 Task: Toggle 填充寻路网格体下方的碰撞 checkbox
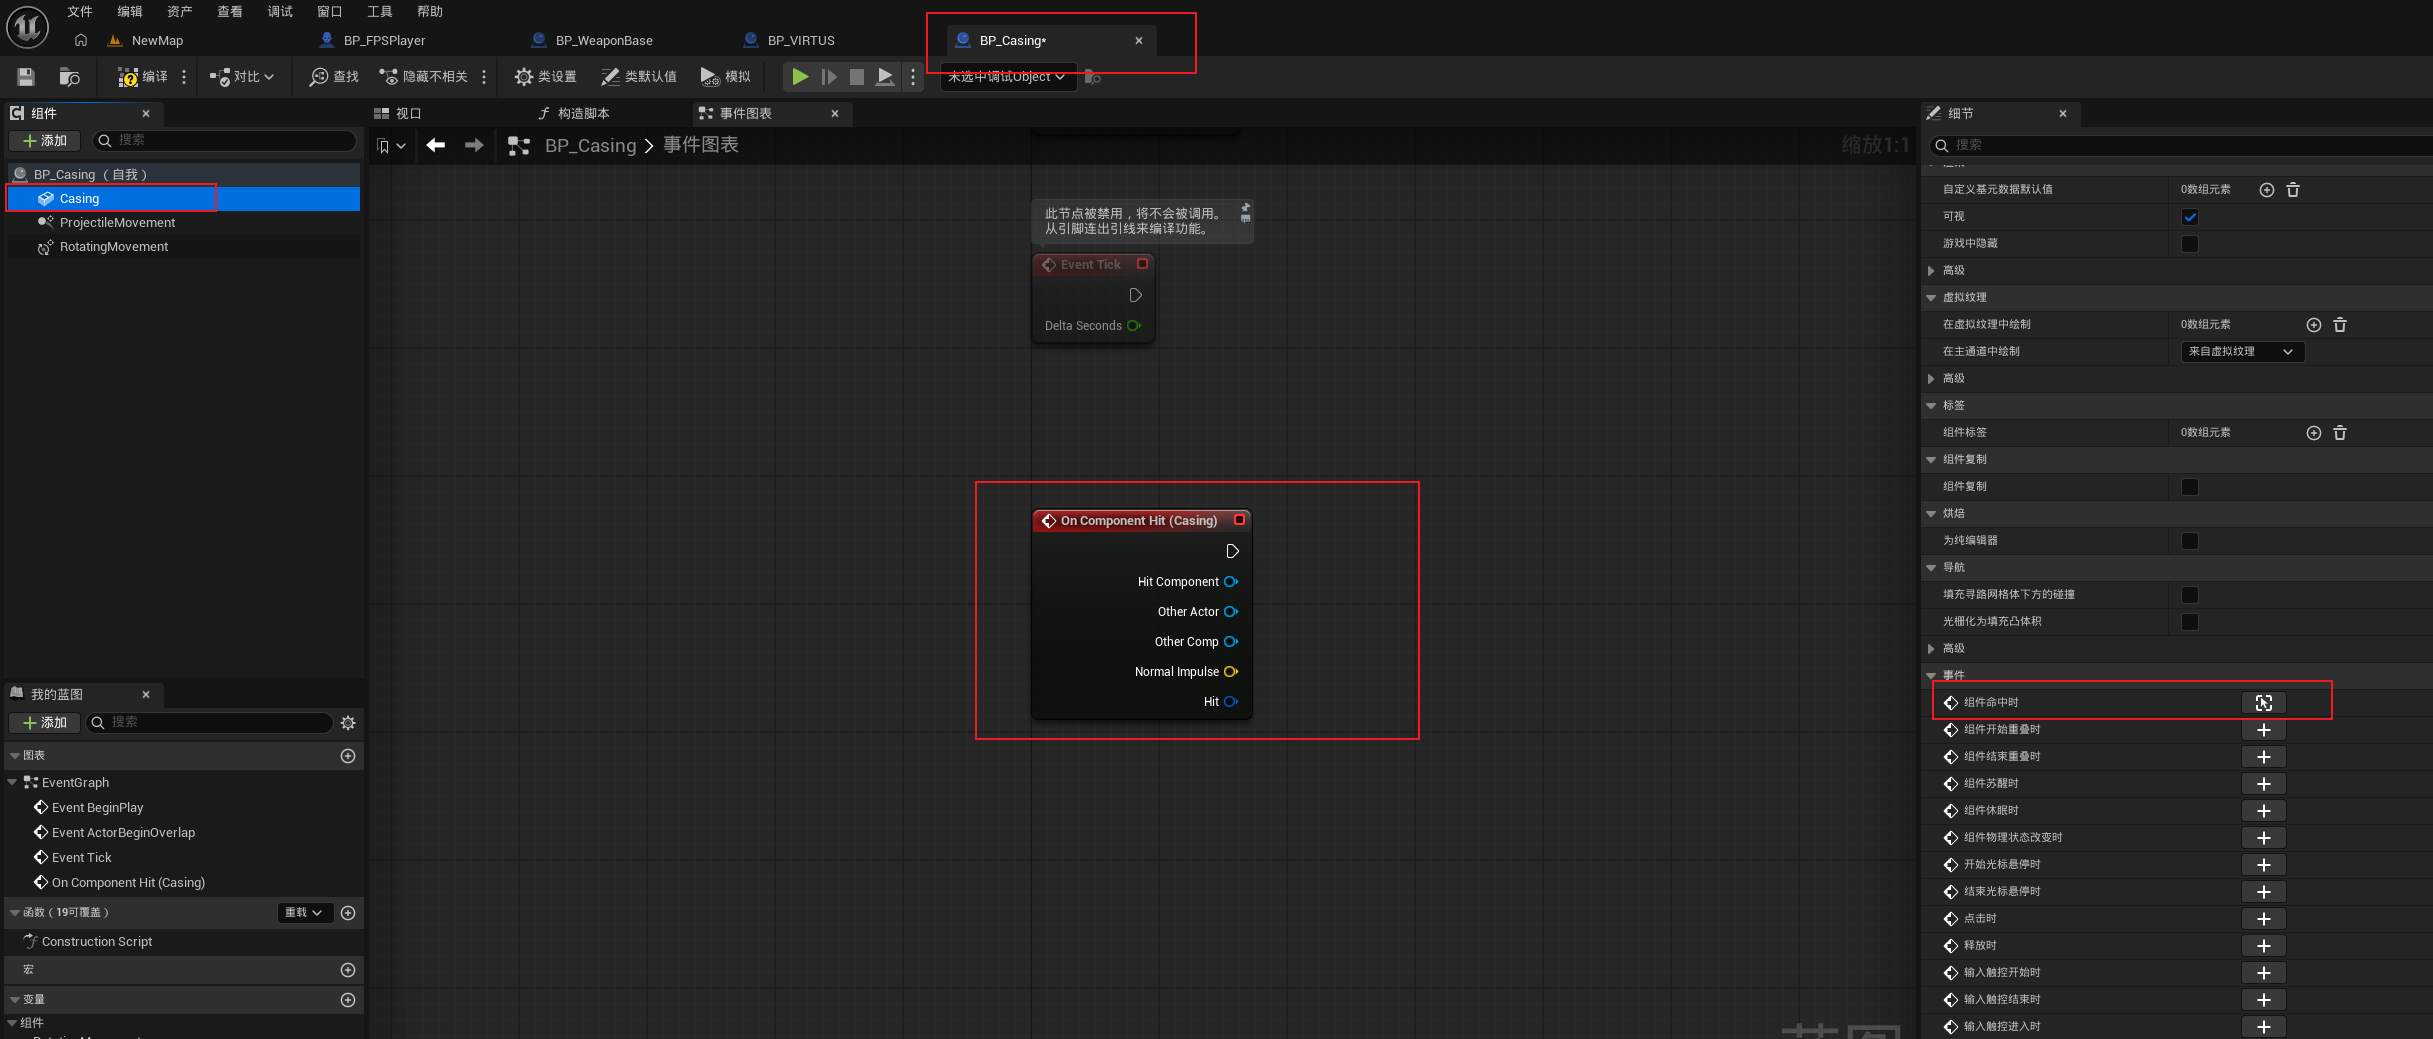pos(2190,595)
